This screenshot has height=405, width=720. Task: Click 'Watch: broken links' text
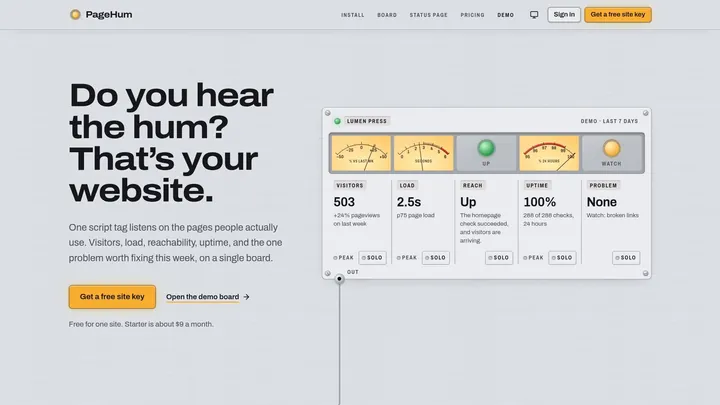tap(613, 215)
